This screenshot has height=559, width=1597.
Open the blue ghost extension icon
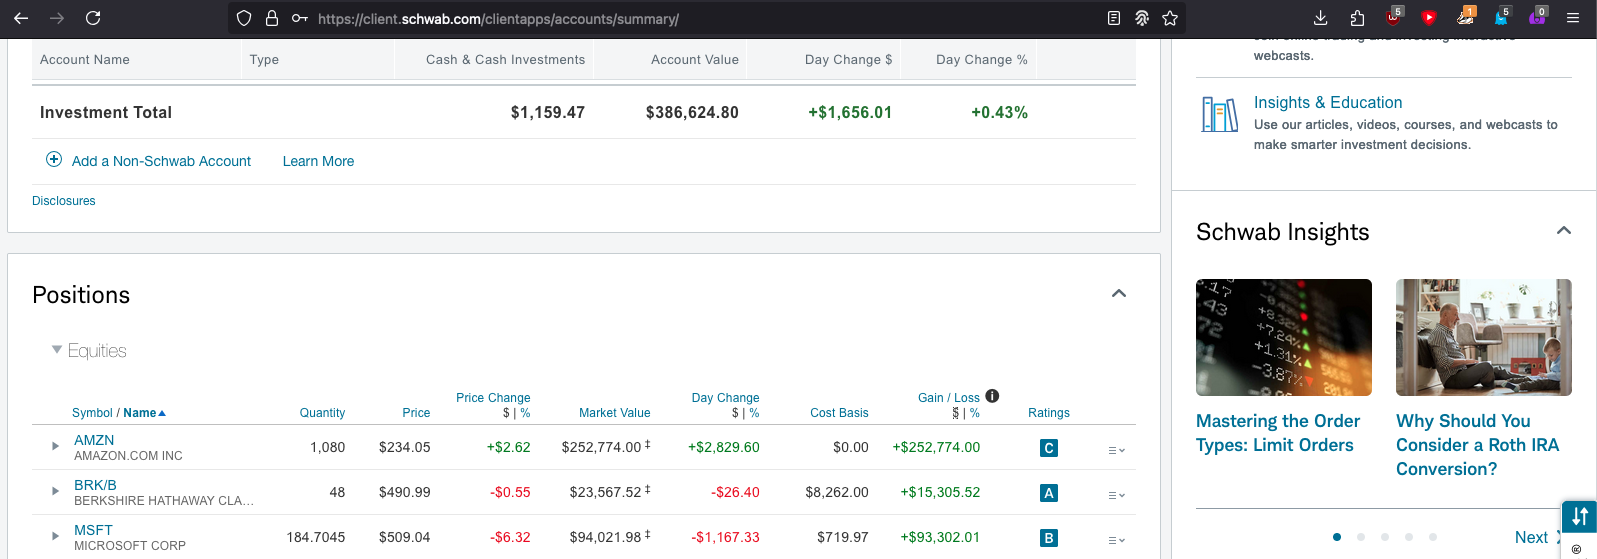(x=1502, y=16)
